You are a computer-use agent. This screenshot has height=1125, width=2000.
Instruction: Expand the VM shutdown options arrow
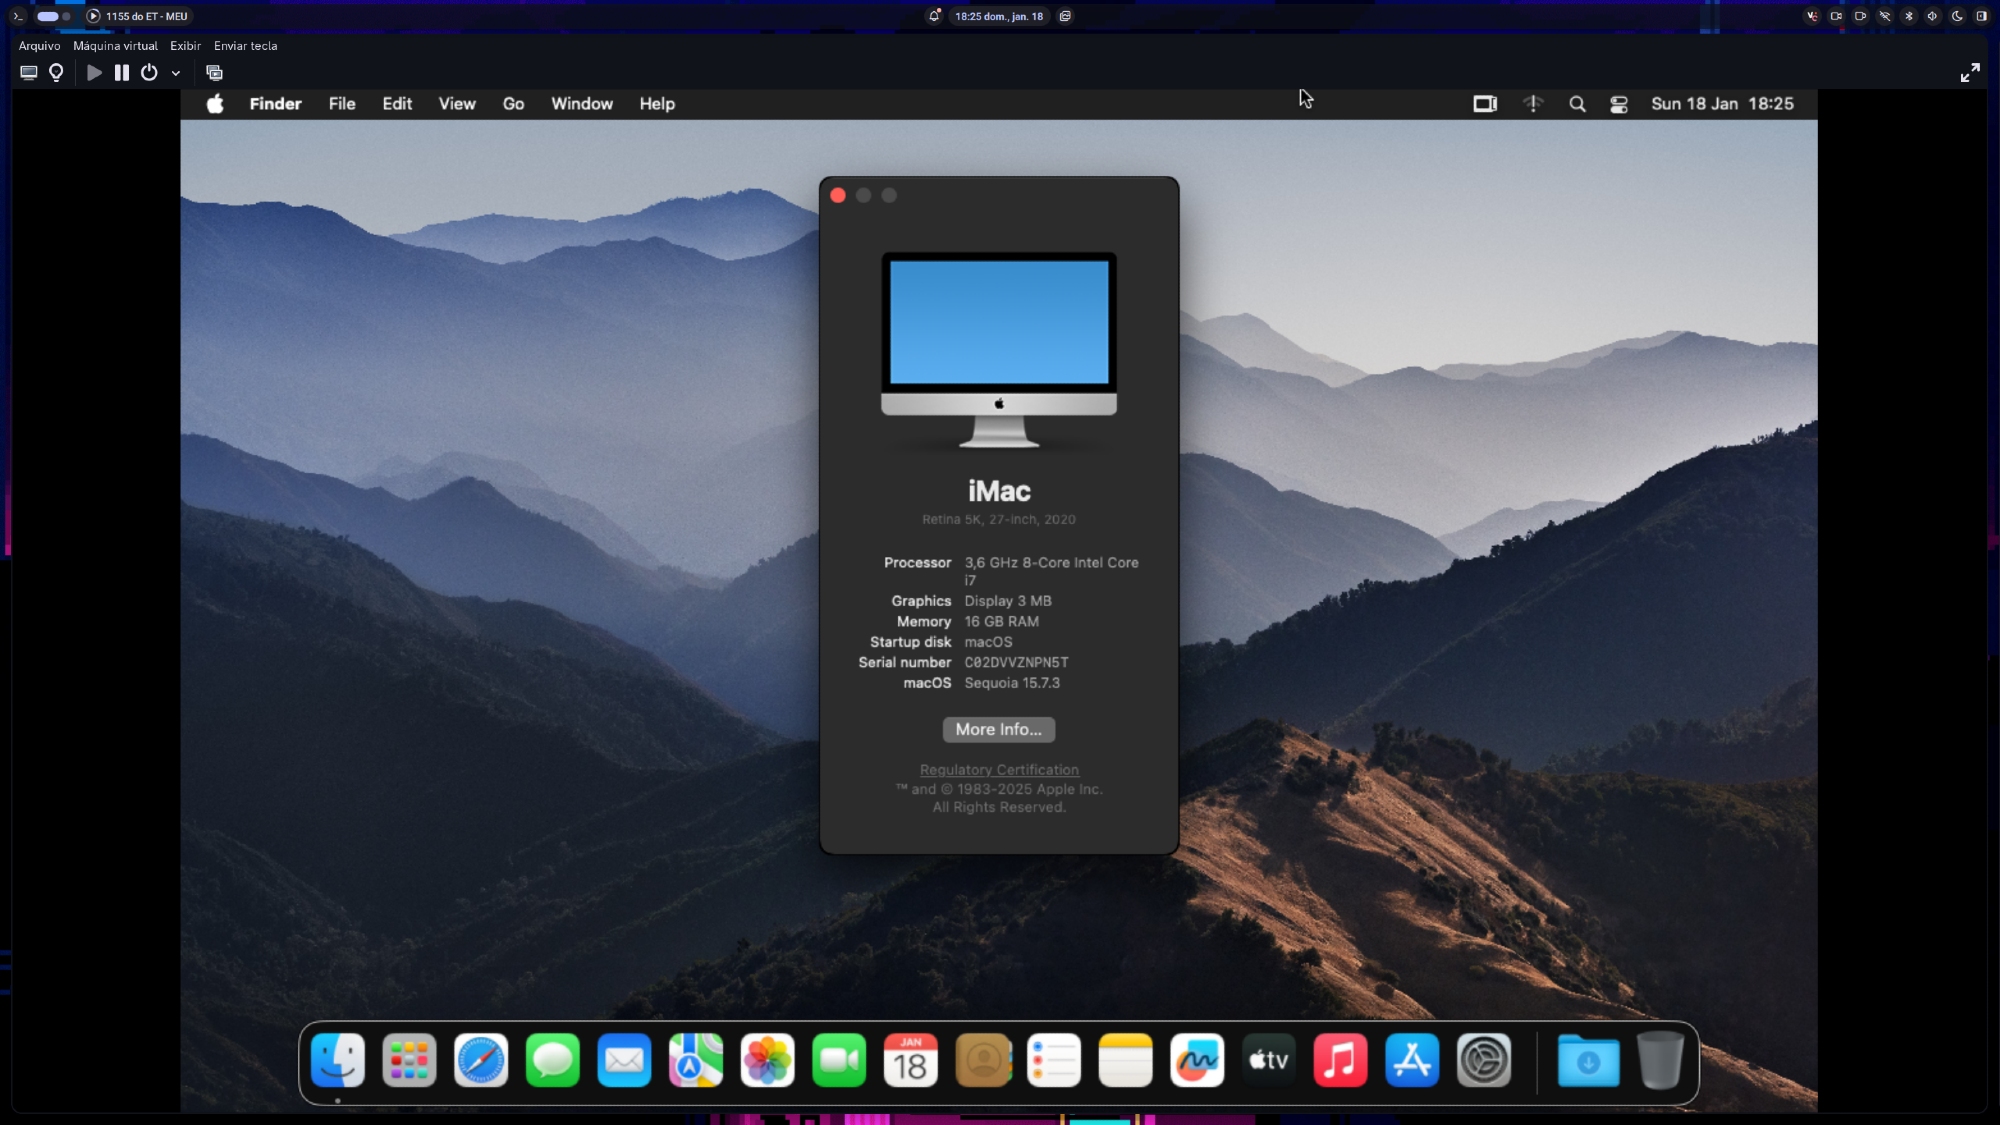(176, 73)
